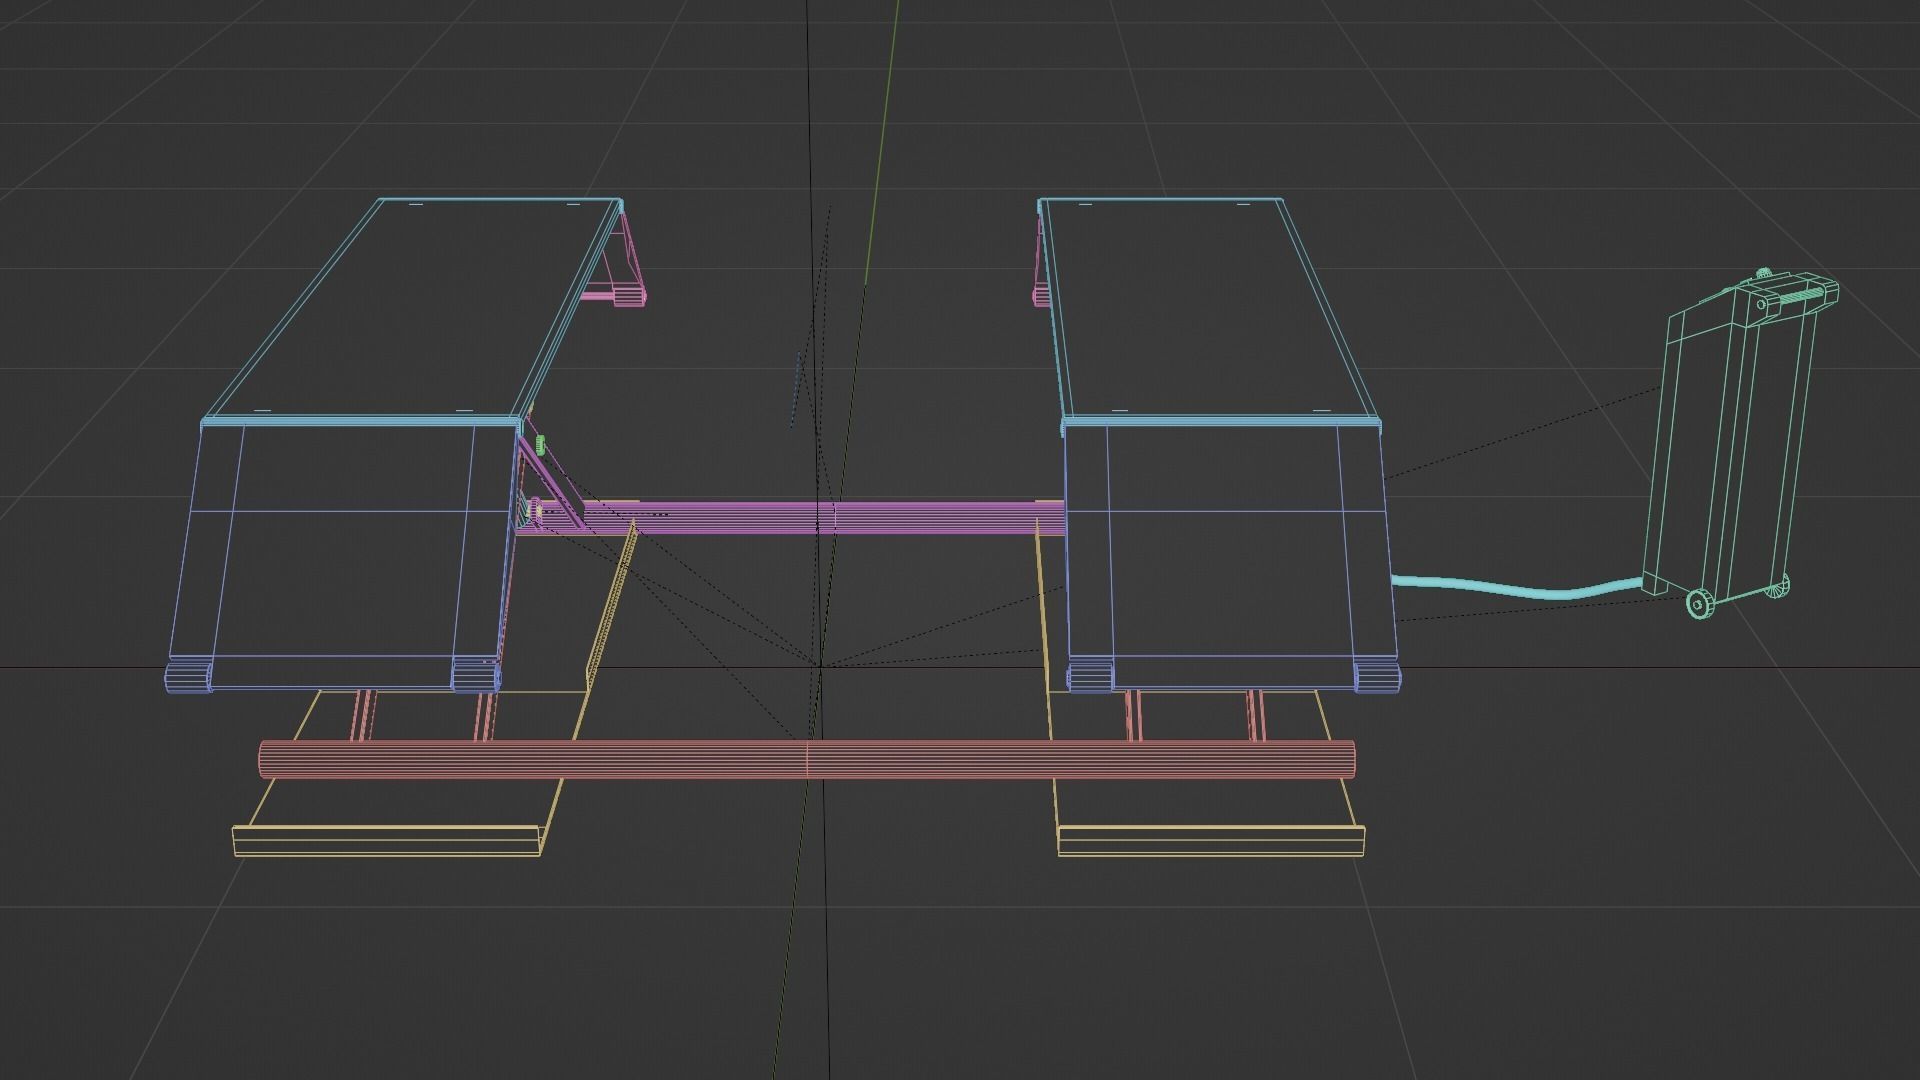1920x1080 pixels.
Task: Select the right platform's outer front foot
Action: [x=1378, y=676]
